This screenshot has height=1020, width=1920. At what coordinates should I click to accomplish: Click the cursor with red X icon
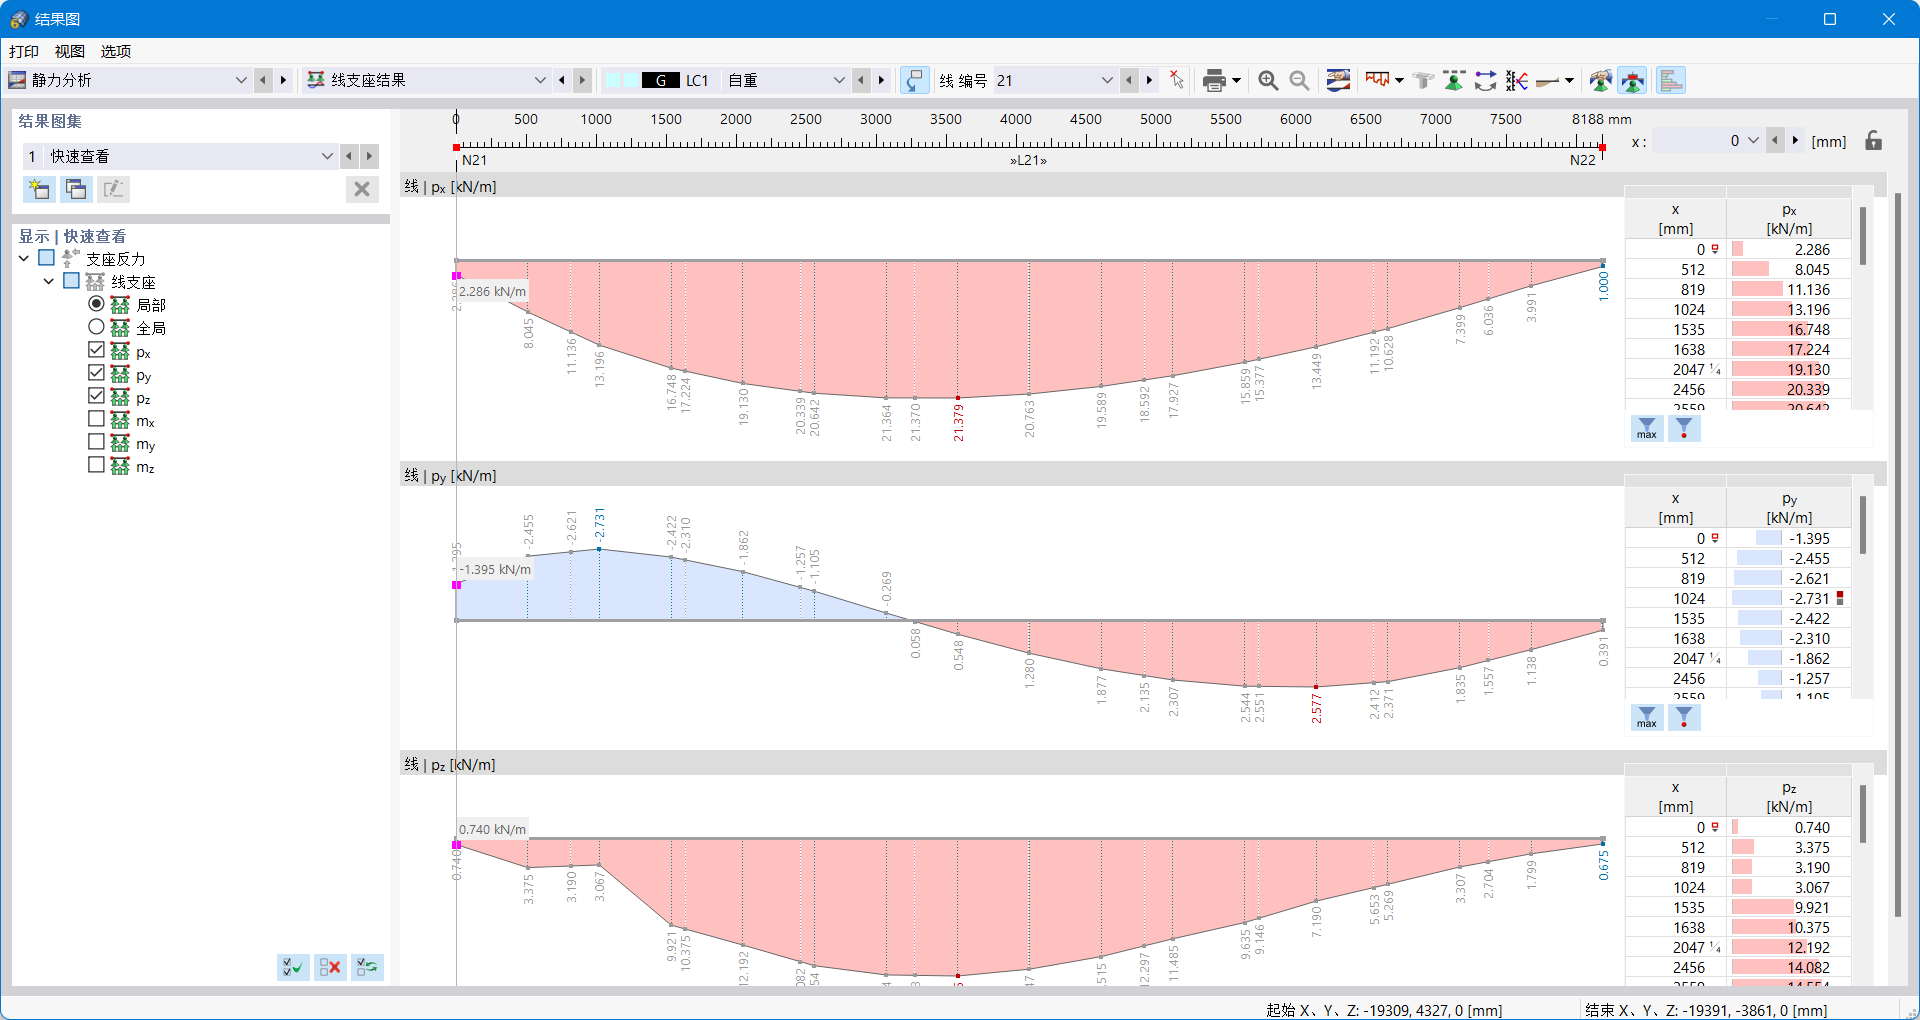click(x=1176, y=81)
